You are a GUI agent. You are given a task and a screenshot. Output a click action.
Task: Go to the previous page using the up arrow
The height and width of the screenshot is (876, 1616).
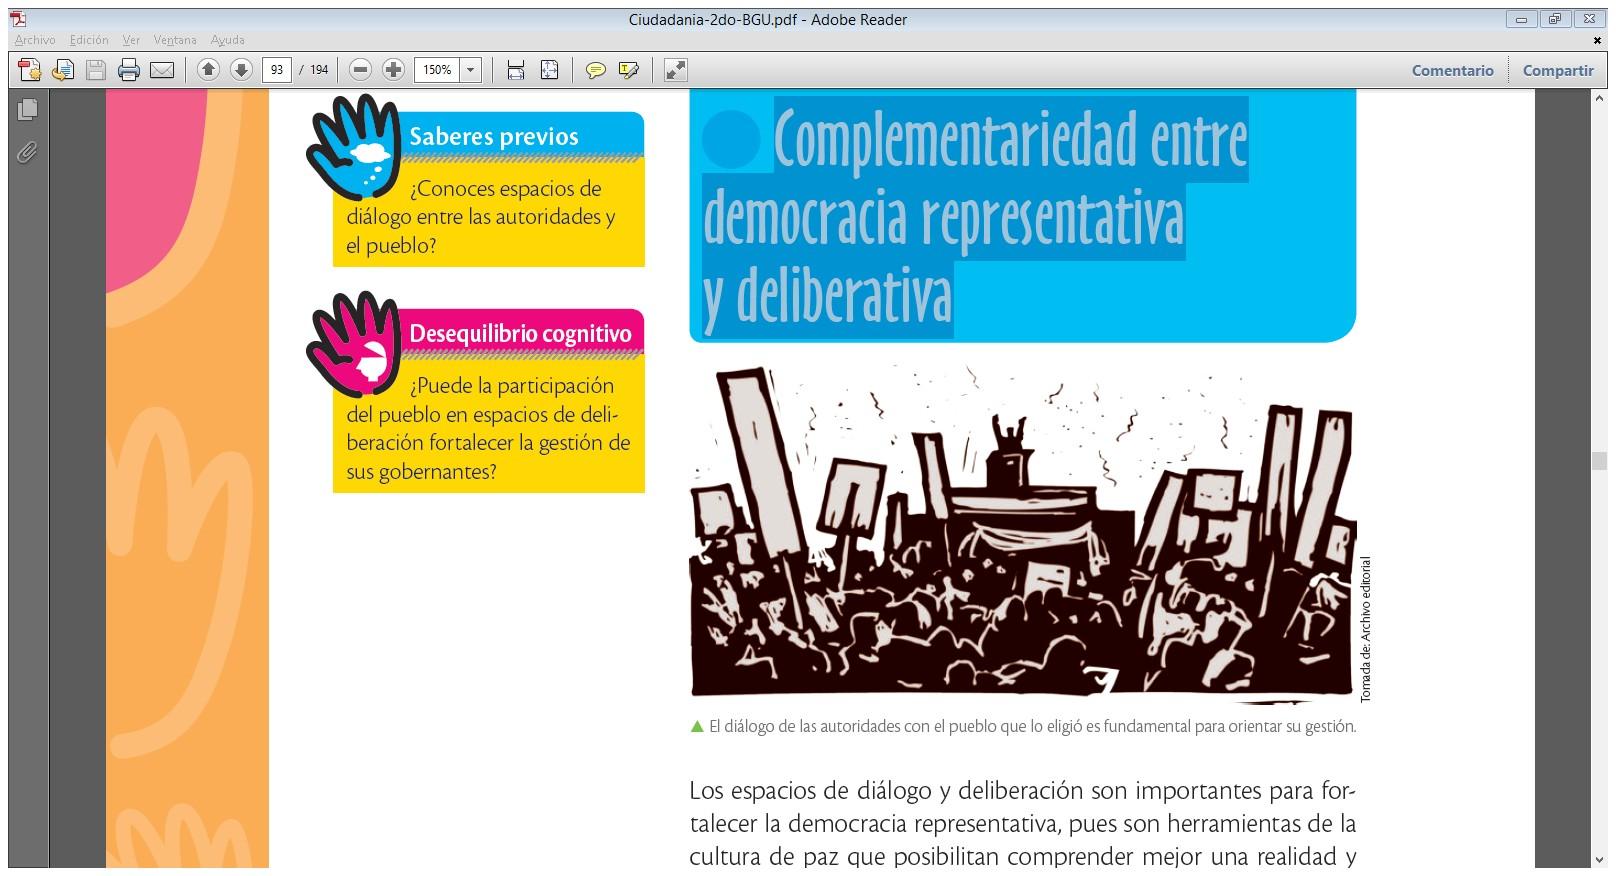pyautogui.click(x=208, y=70)
